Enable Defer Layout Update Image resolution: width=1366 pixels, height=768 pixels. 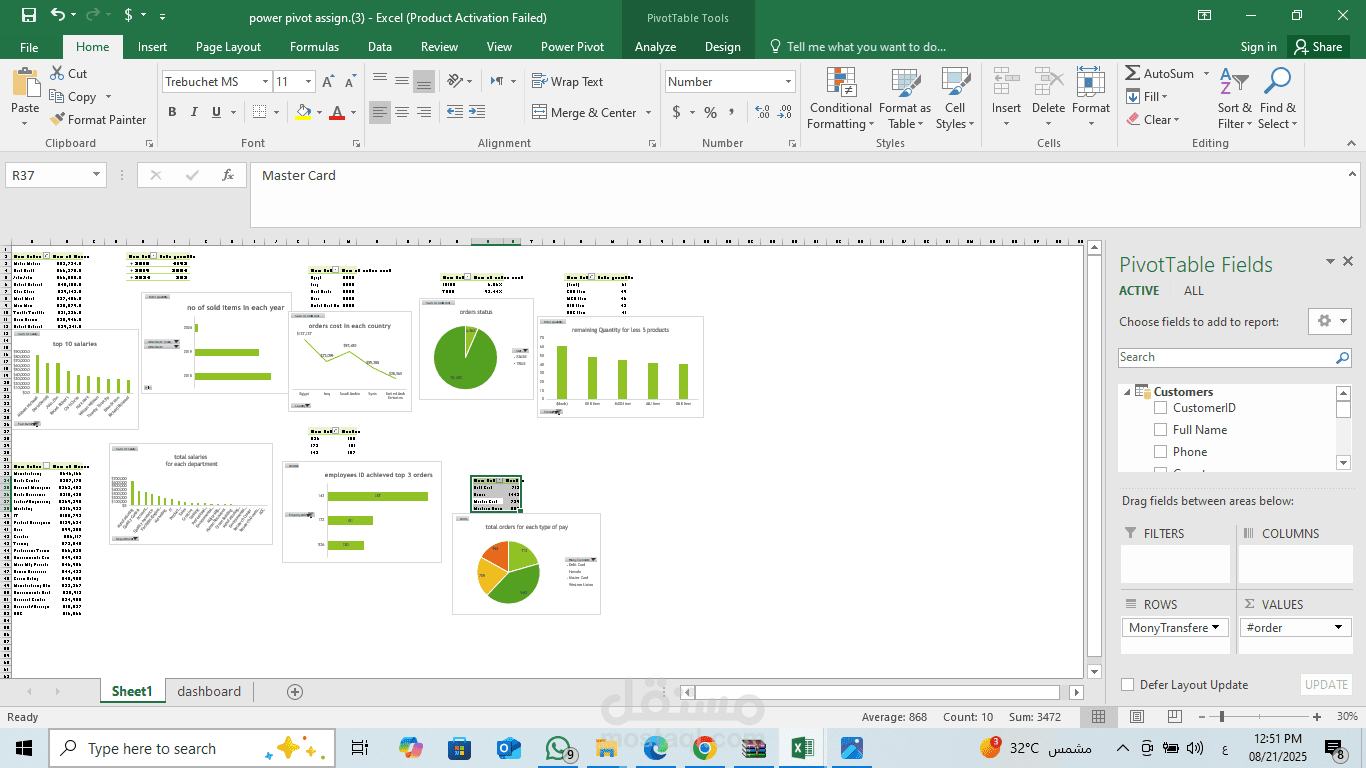tap(1127, 685)
